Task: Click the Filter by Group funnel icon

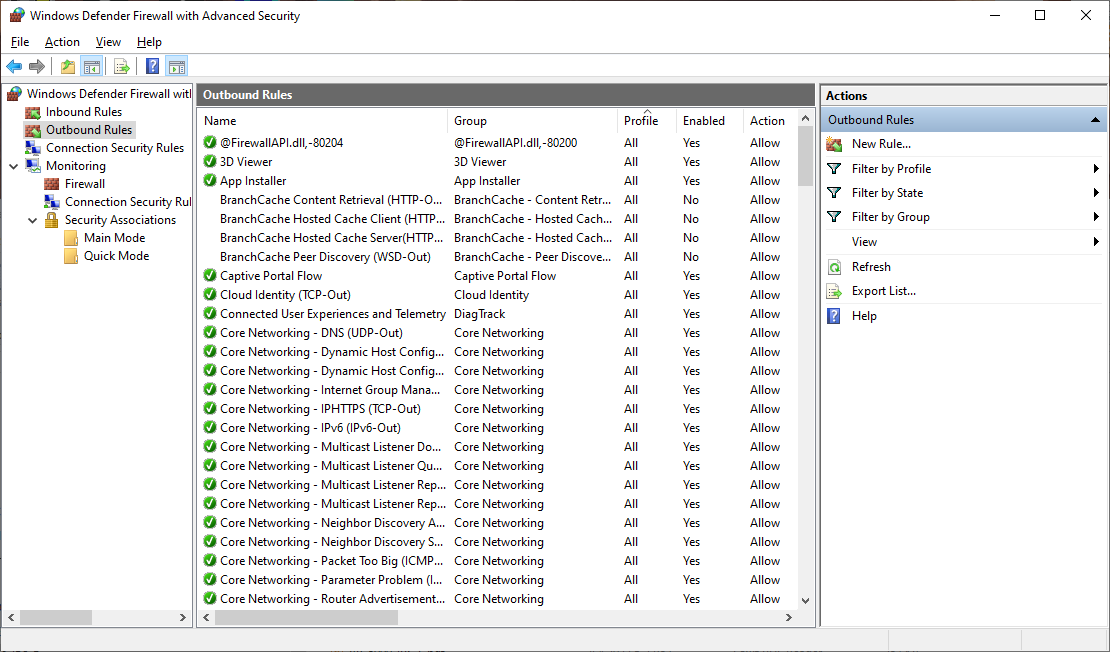Action: (x=835, y=217)
